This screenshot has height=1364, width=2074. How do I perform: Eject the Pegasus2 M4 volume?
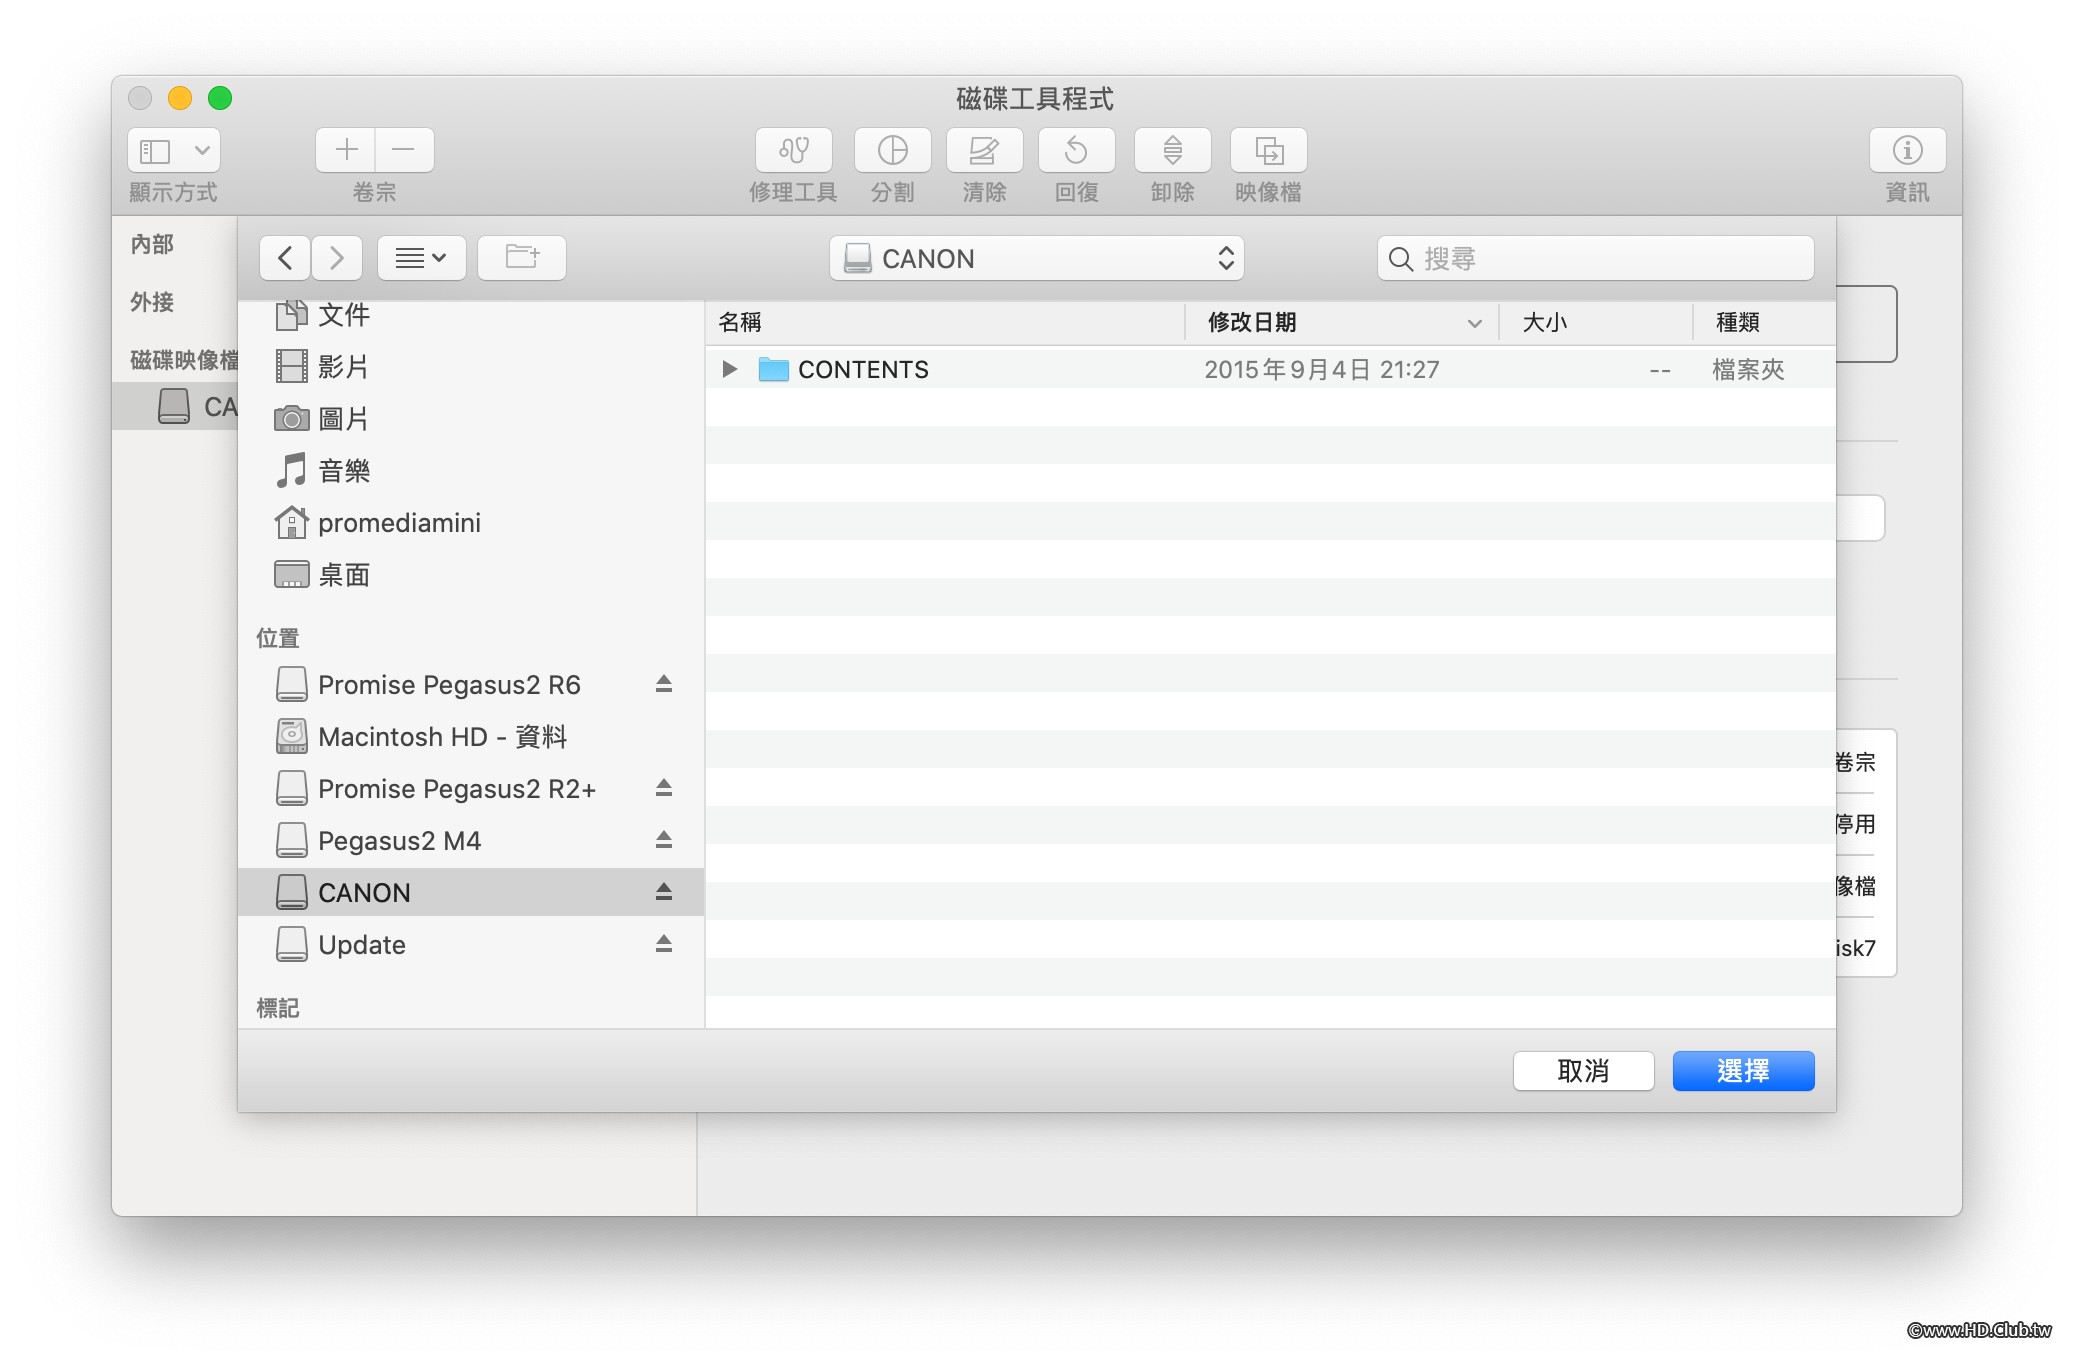pos(663,840)
